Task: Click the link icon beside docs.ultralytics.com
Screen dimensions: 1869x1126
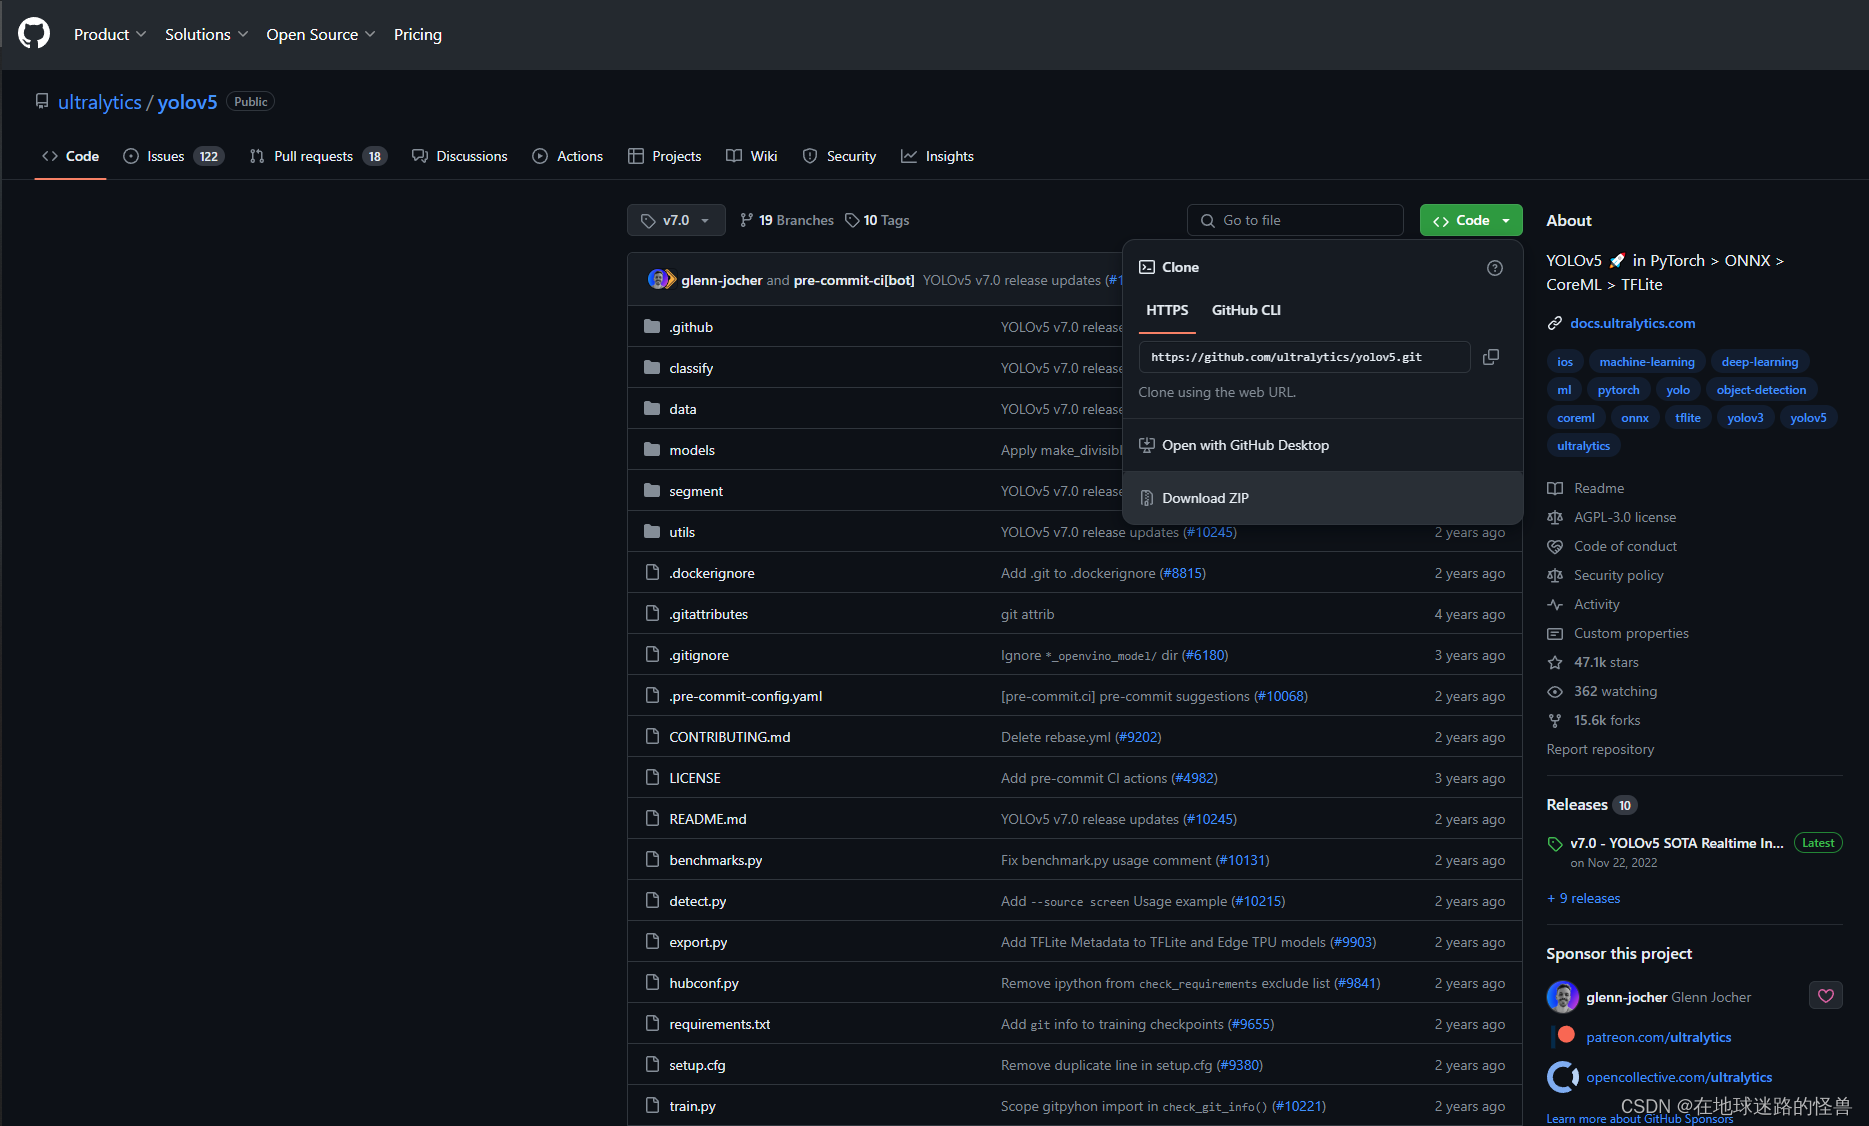Action: (1555, 323)
